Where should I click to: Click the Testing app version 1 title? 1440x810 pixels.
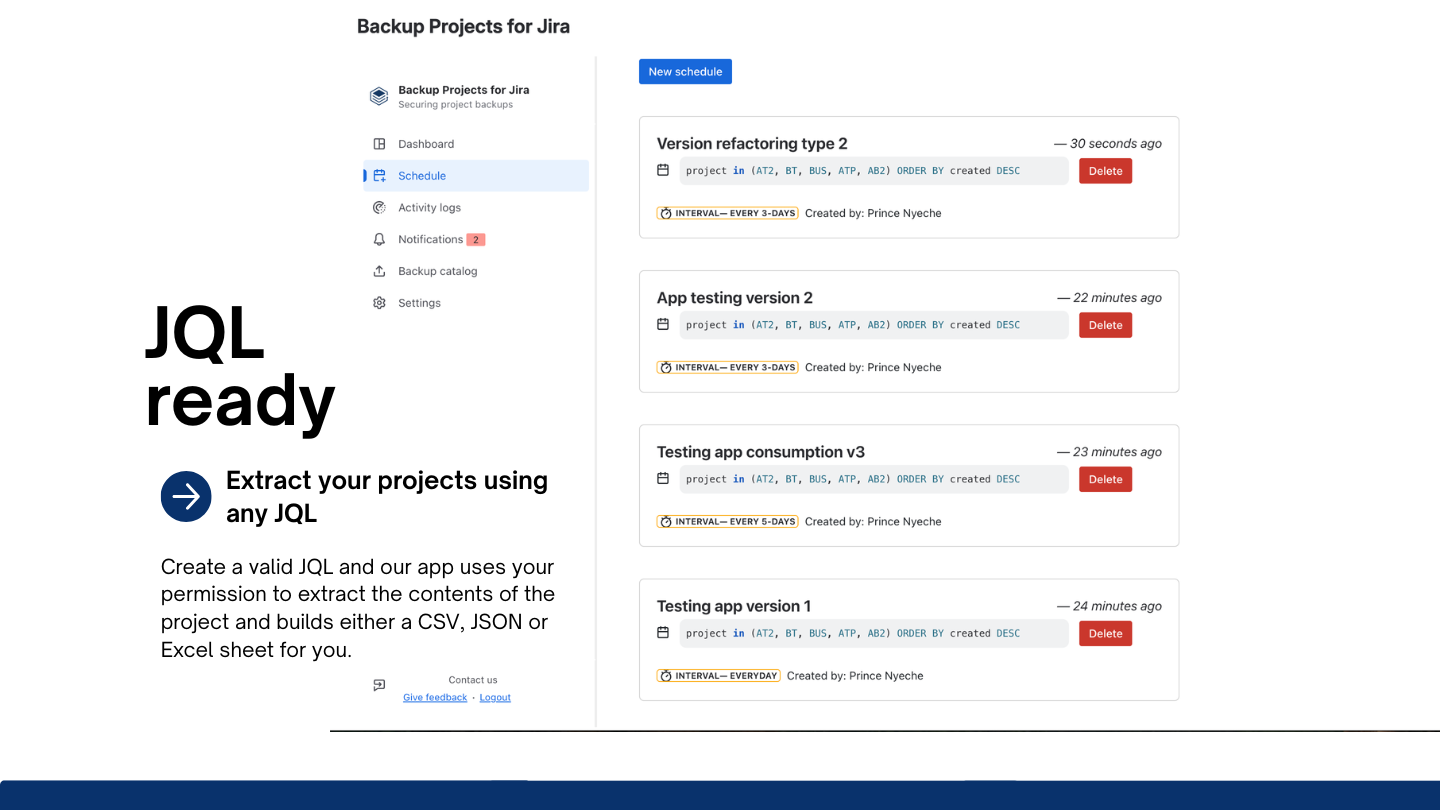(734, 606)
